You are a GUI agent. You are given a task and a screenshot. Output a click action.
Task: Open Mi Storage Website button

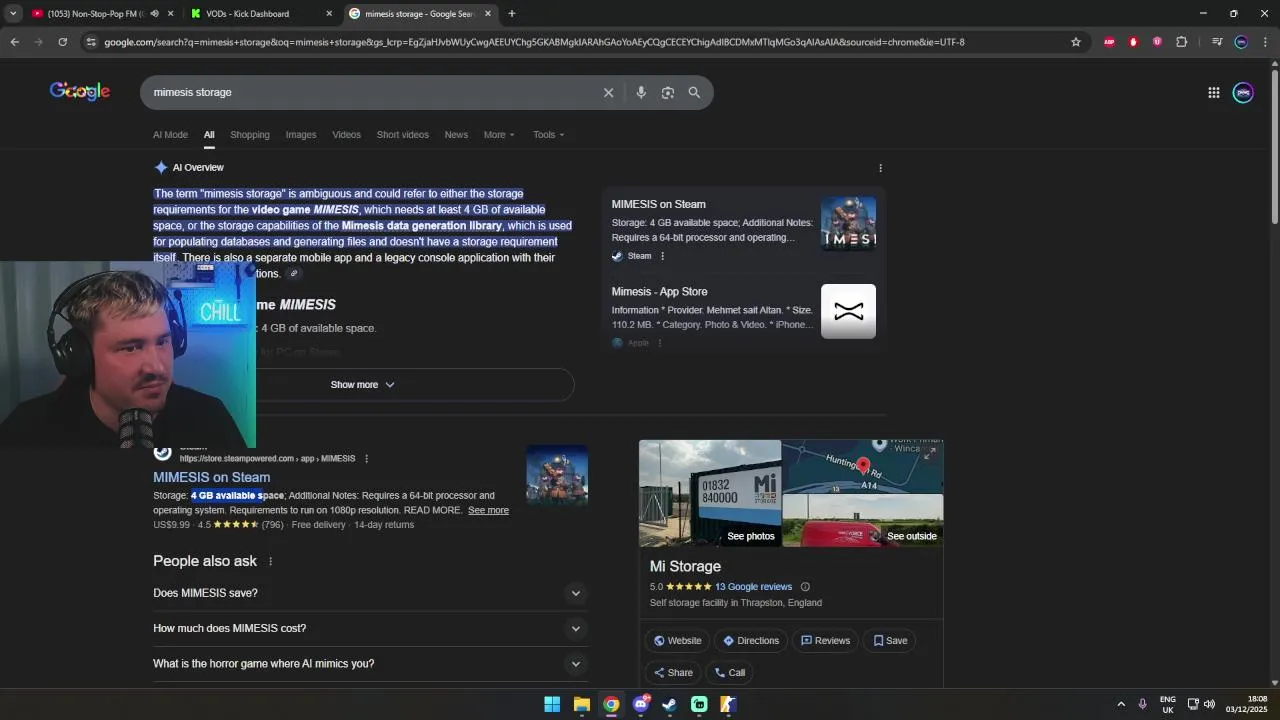(x=677, y=641)
